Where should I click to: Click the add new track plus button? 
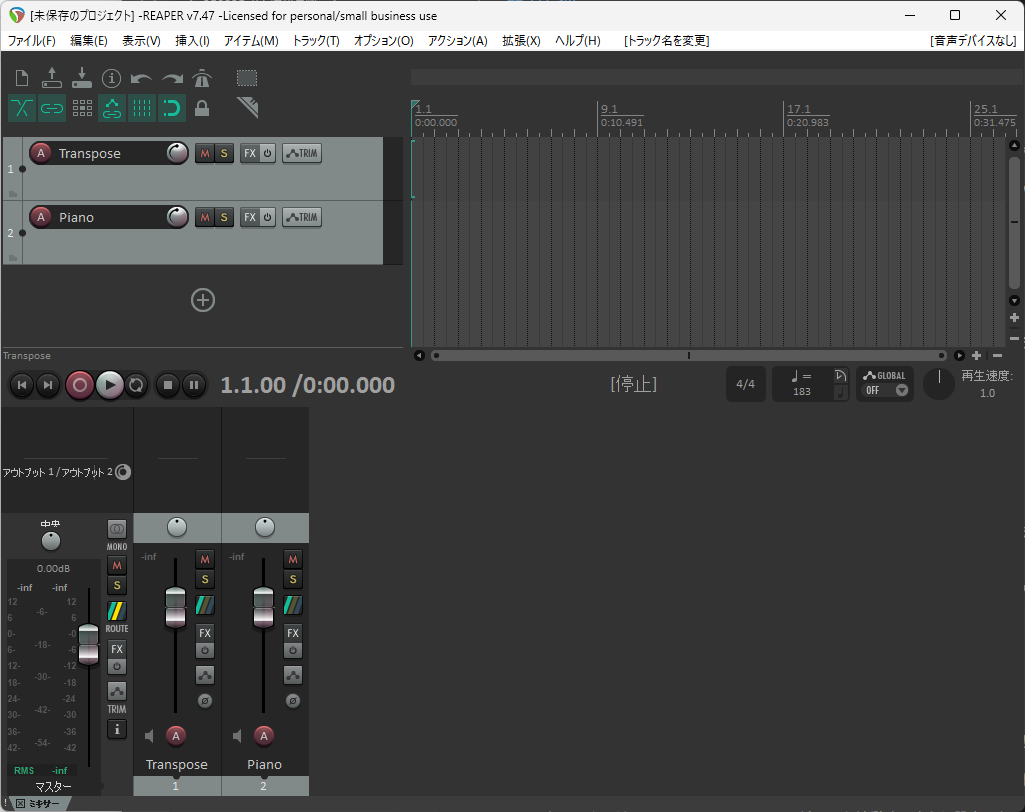click(203, 300)
